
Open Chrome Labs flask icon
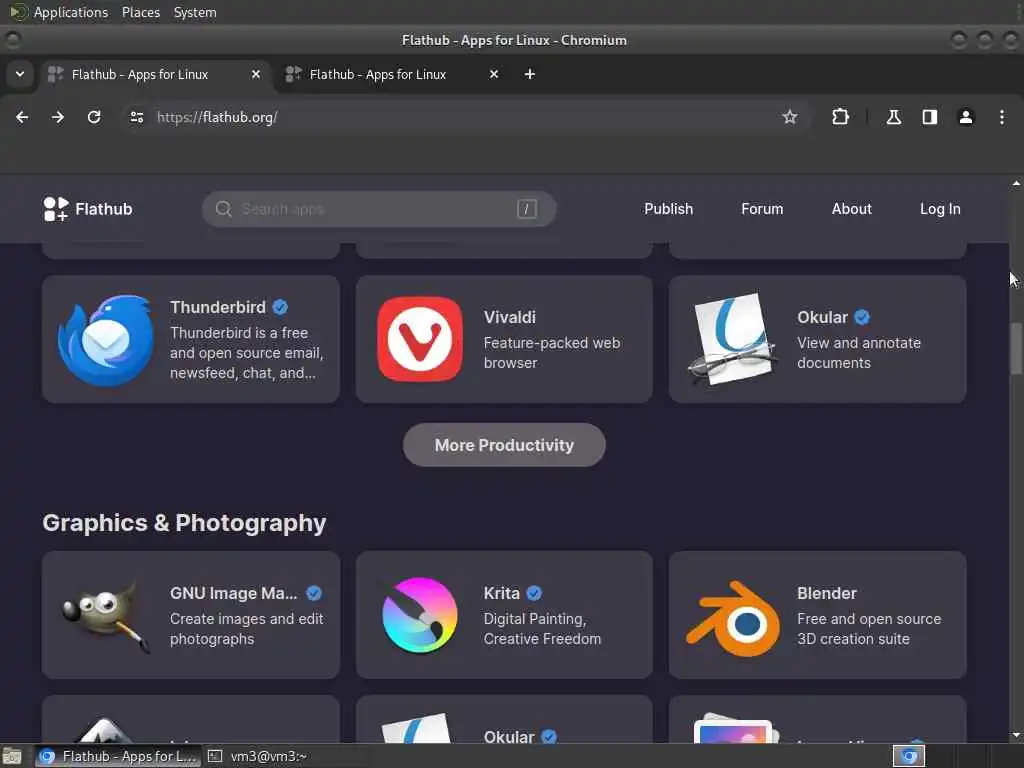(x=893, y=117)
